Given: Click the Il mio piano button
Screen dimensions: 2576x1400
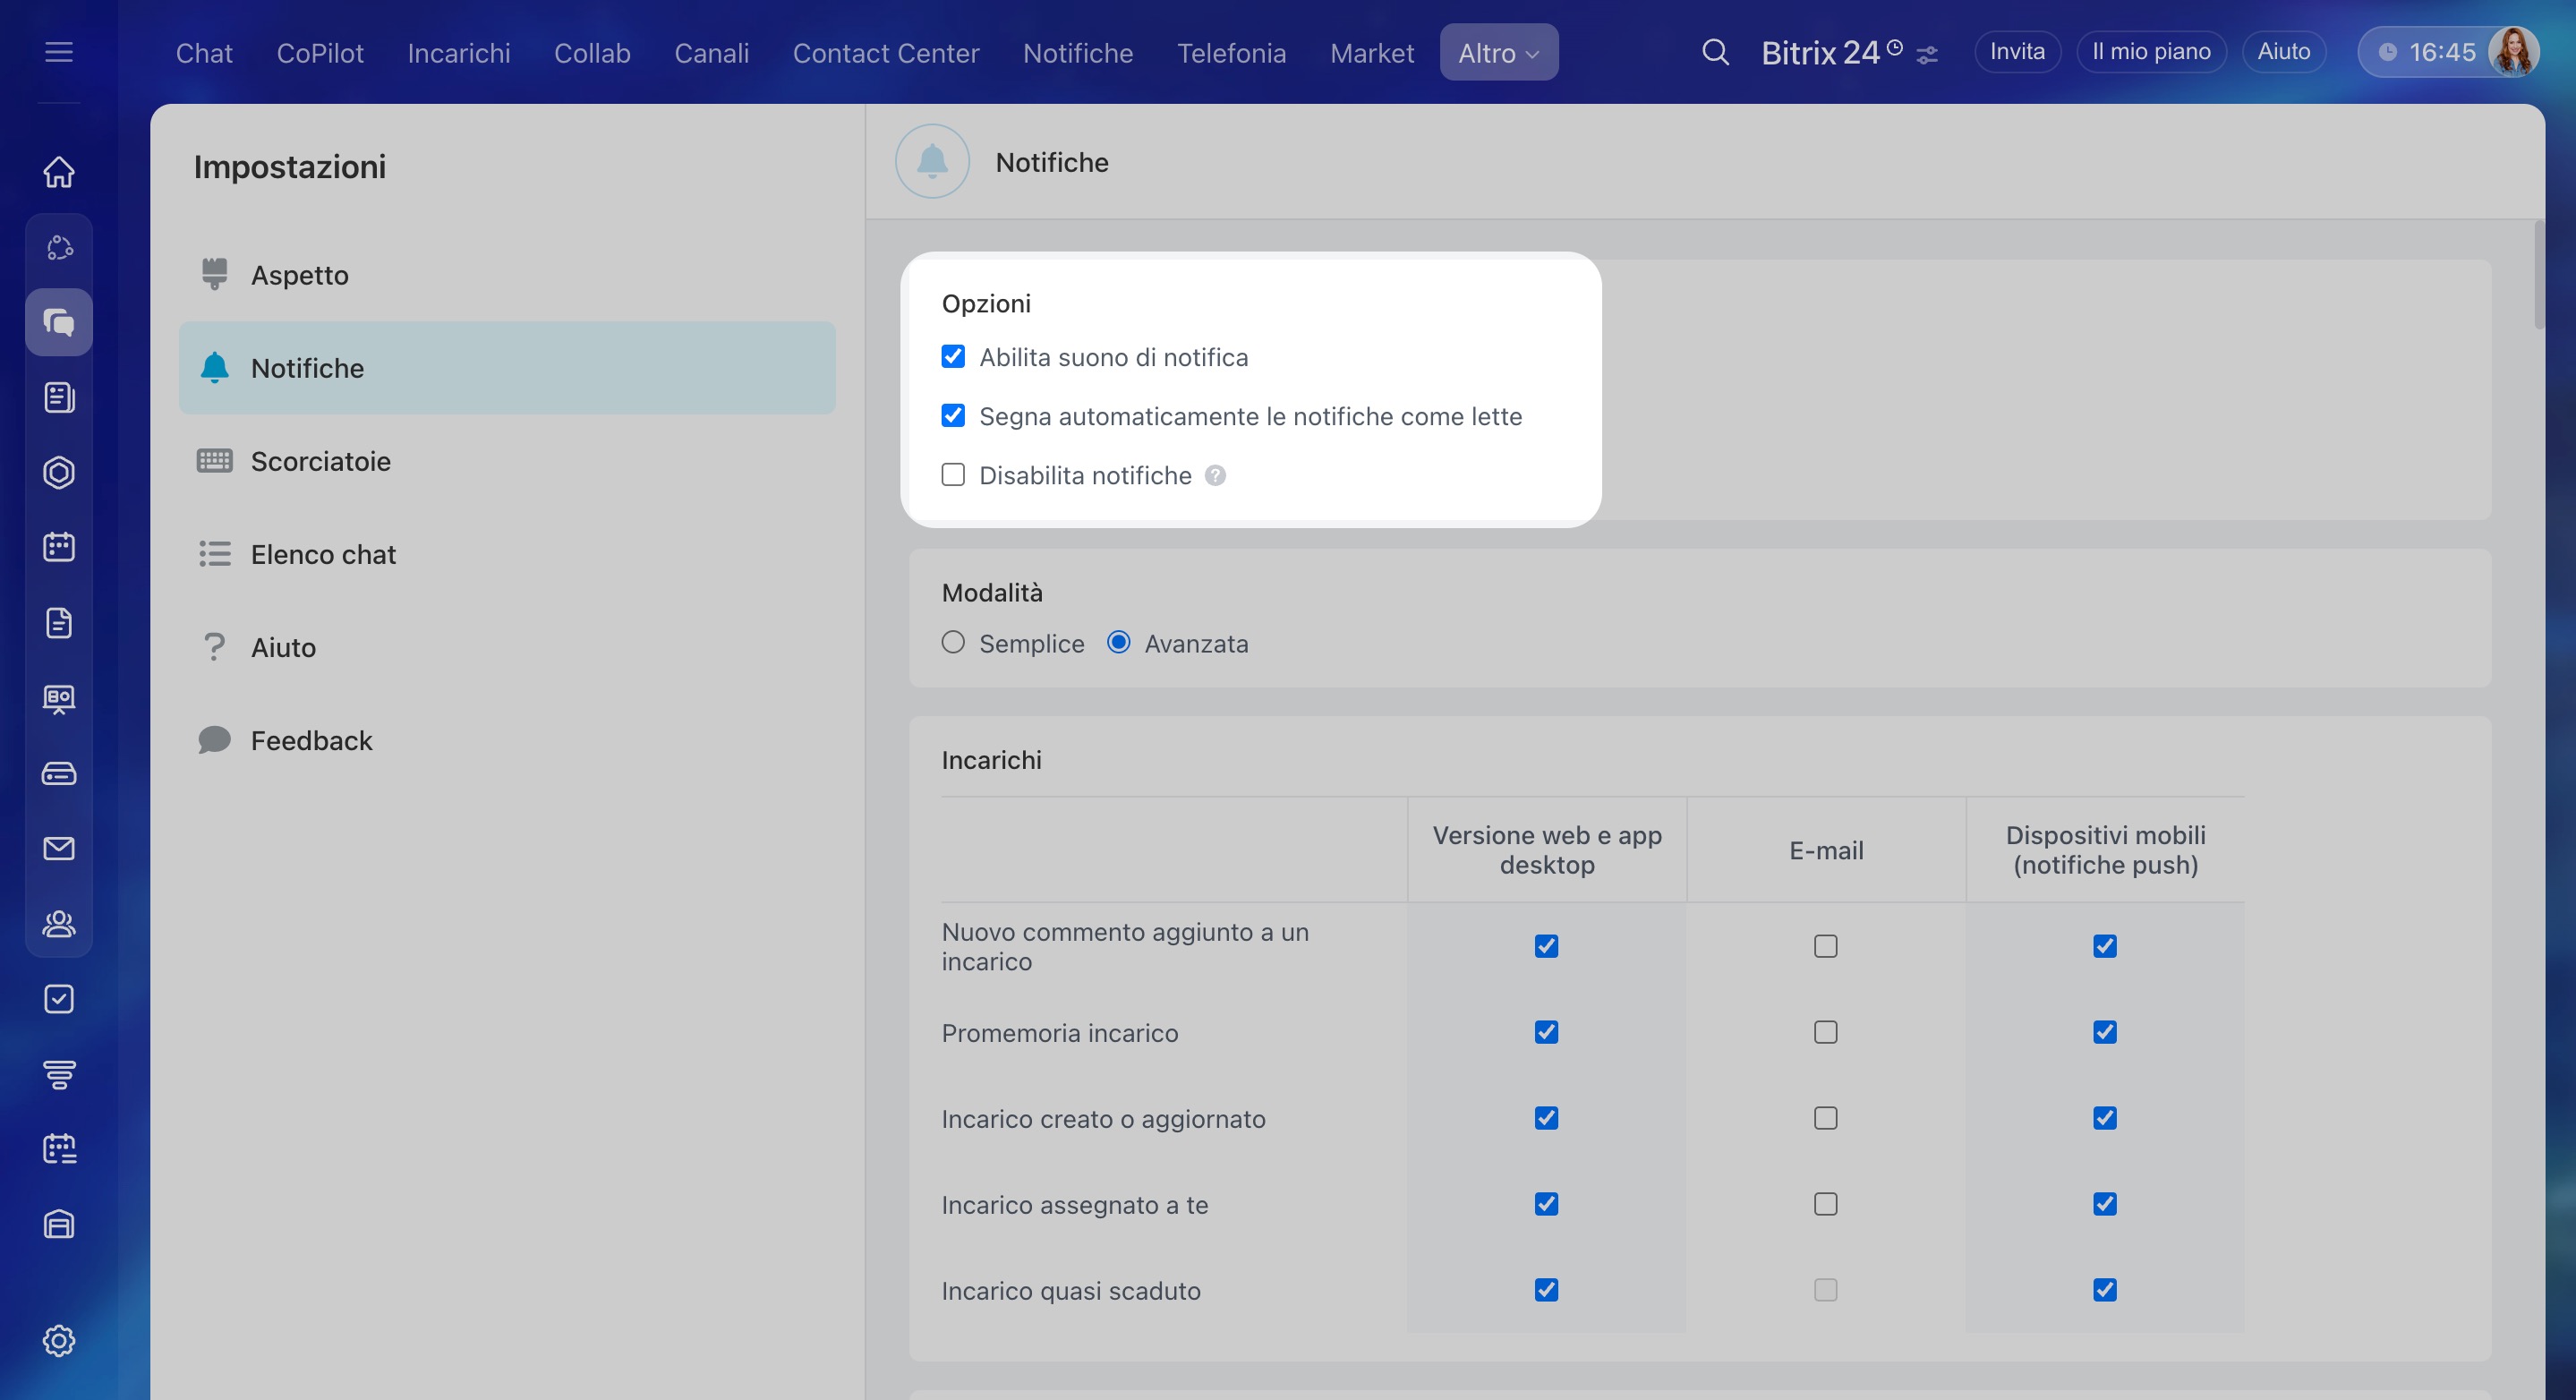Looking at the screenshot, I should (x=2151, y=52).
